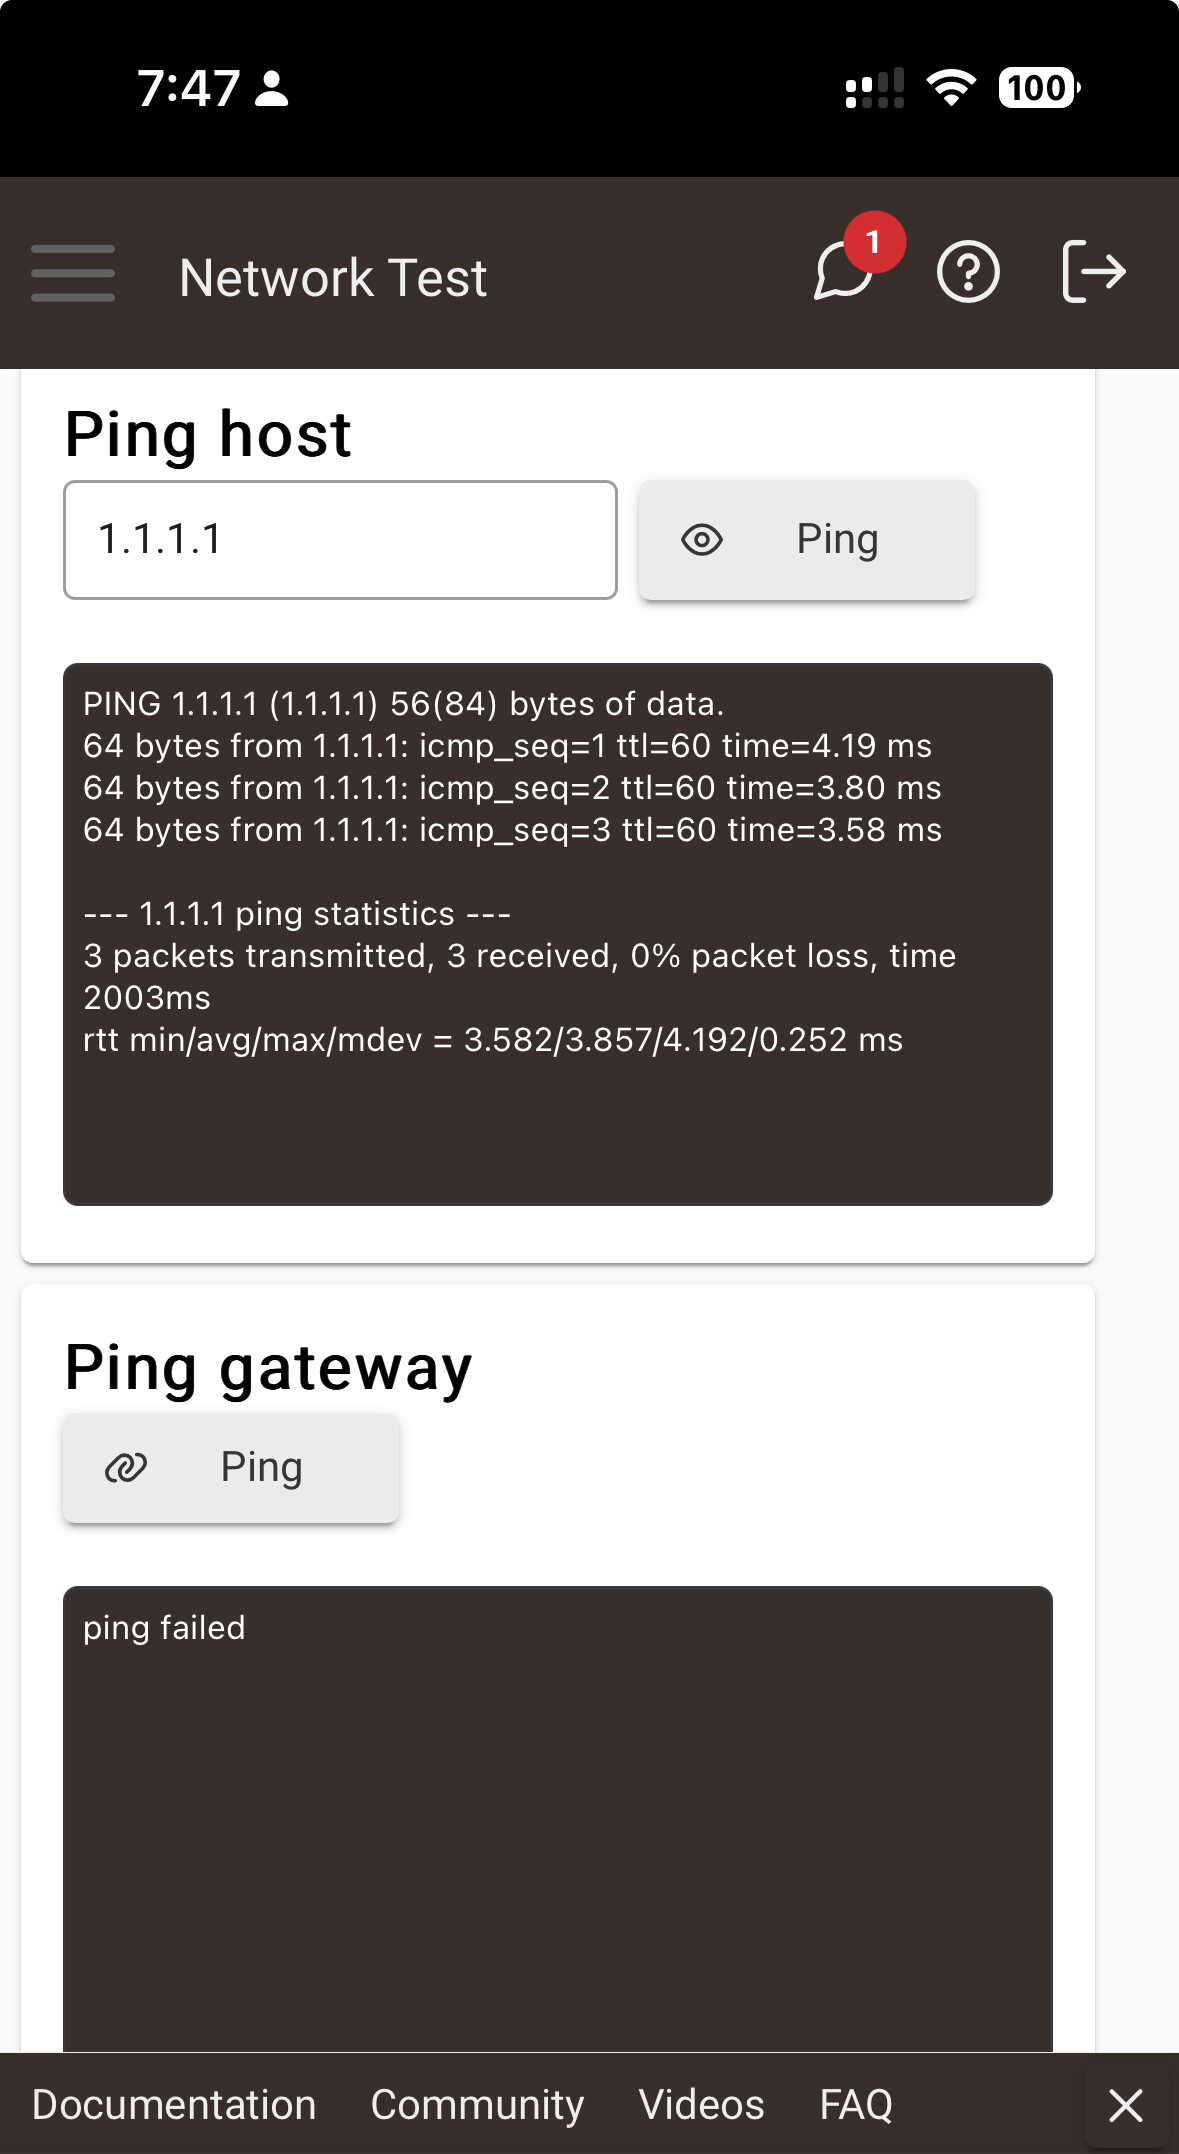Viewport: 1179px width, 2154px height.
Task: Go to the Videos link
Action: click(x=701, y=2105)
